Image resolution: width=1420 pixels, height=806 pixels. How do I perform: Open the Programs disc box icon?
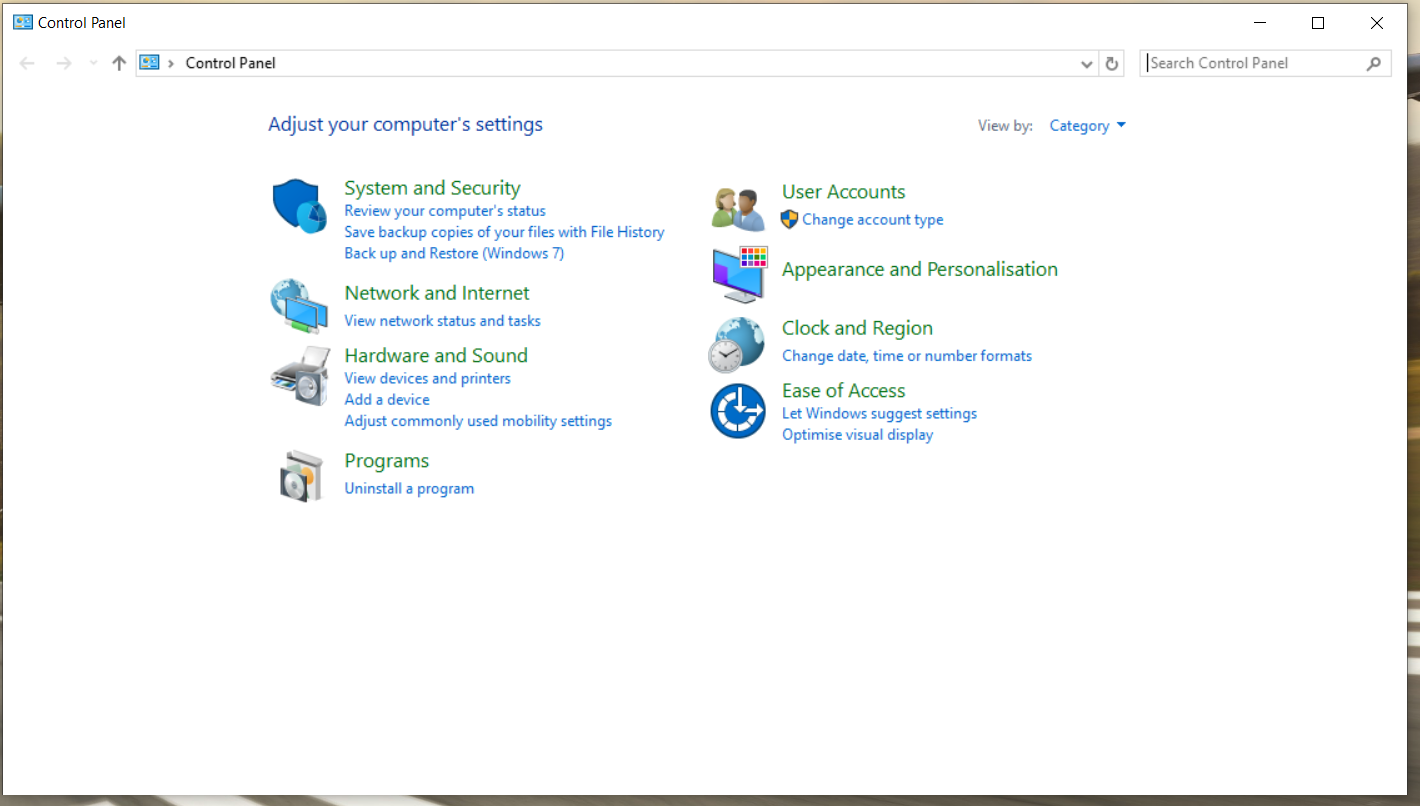pos(301,476)
